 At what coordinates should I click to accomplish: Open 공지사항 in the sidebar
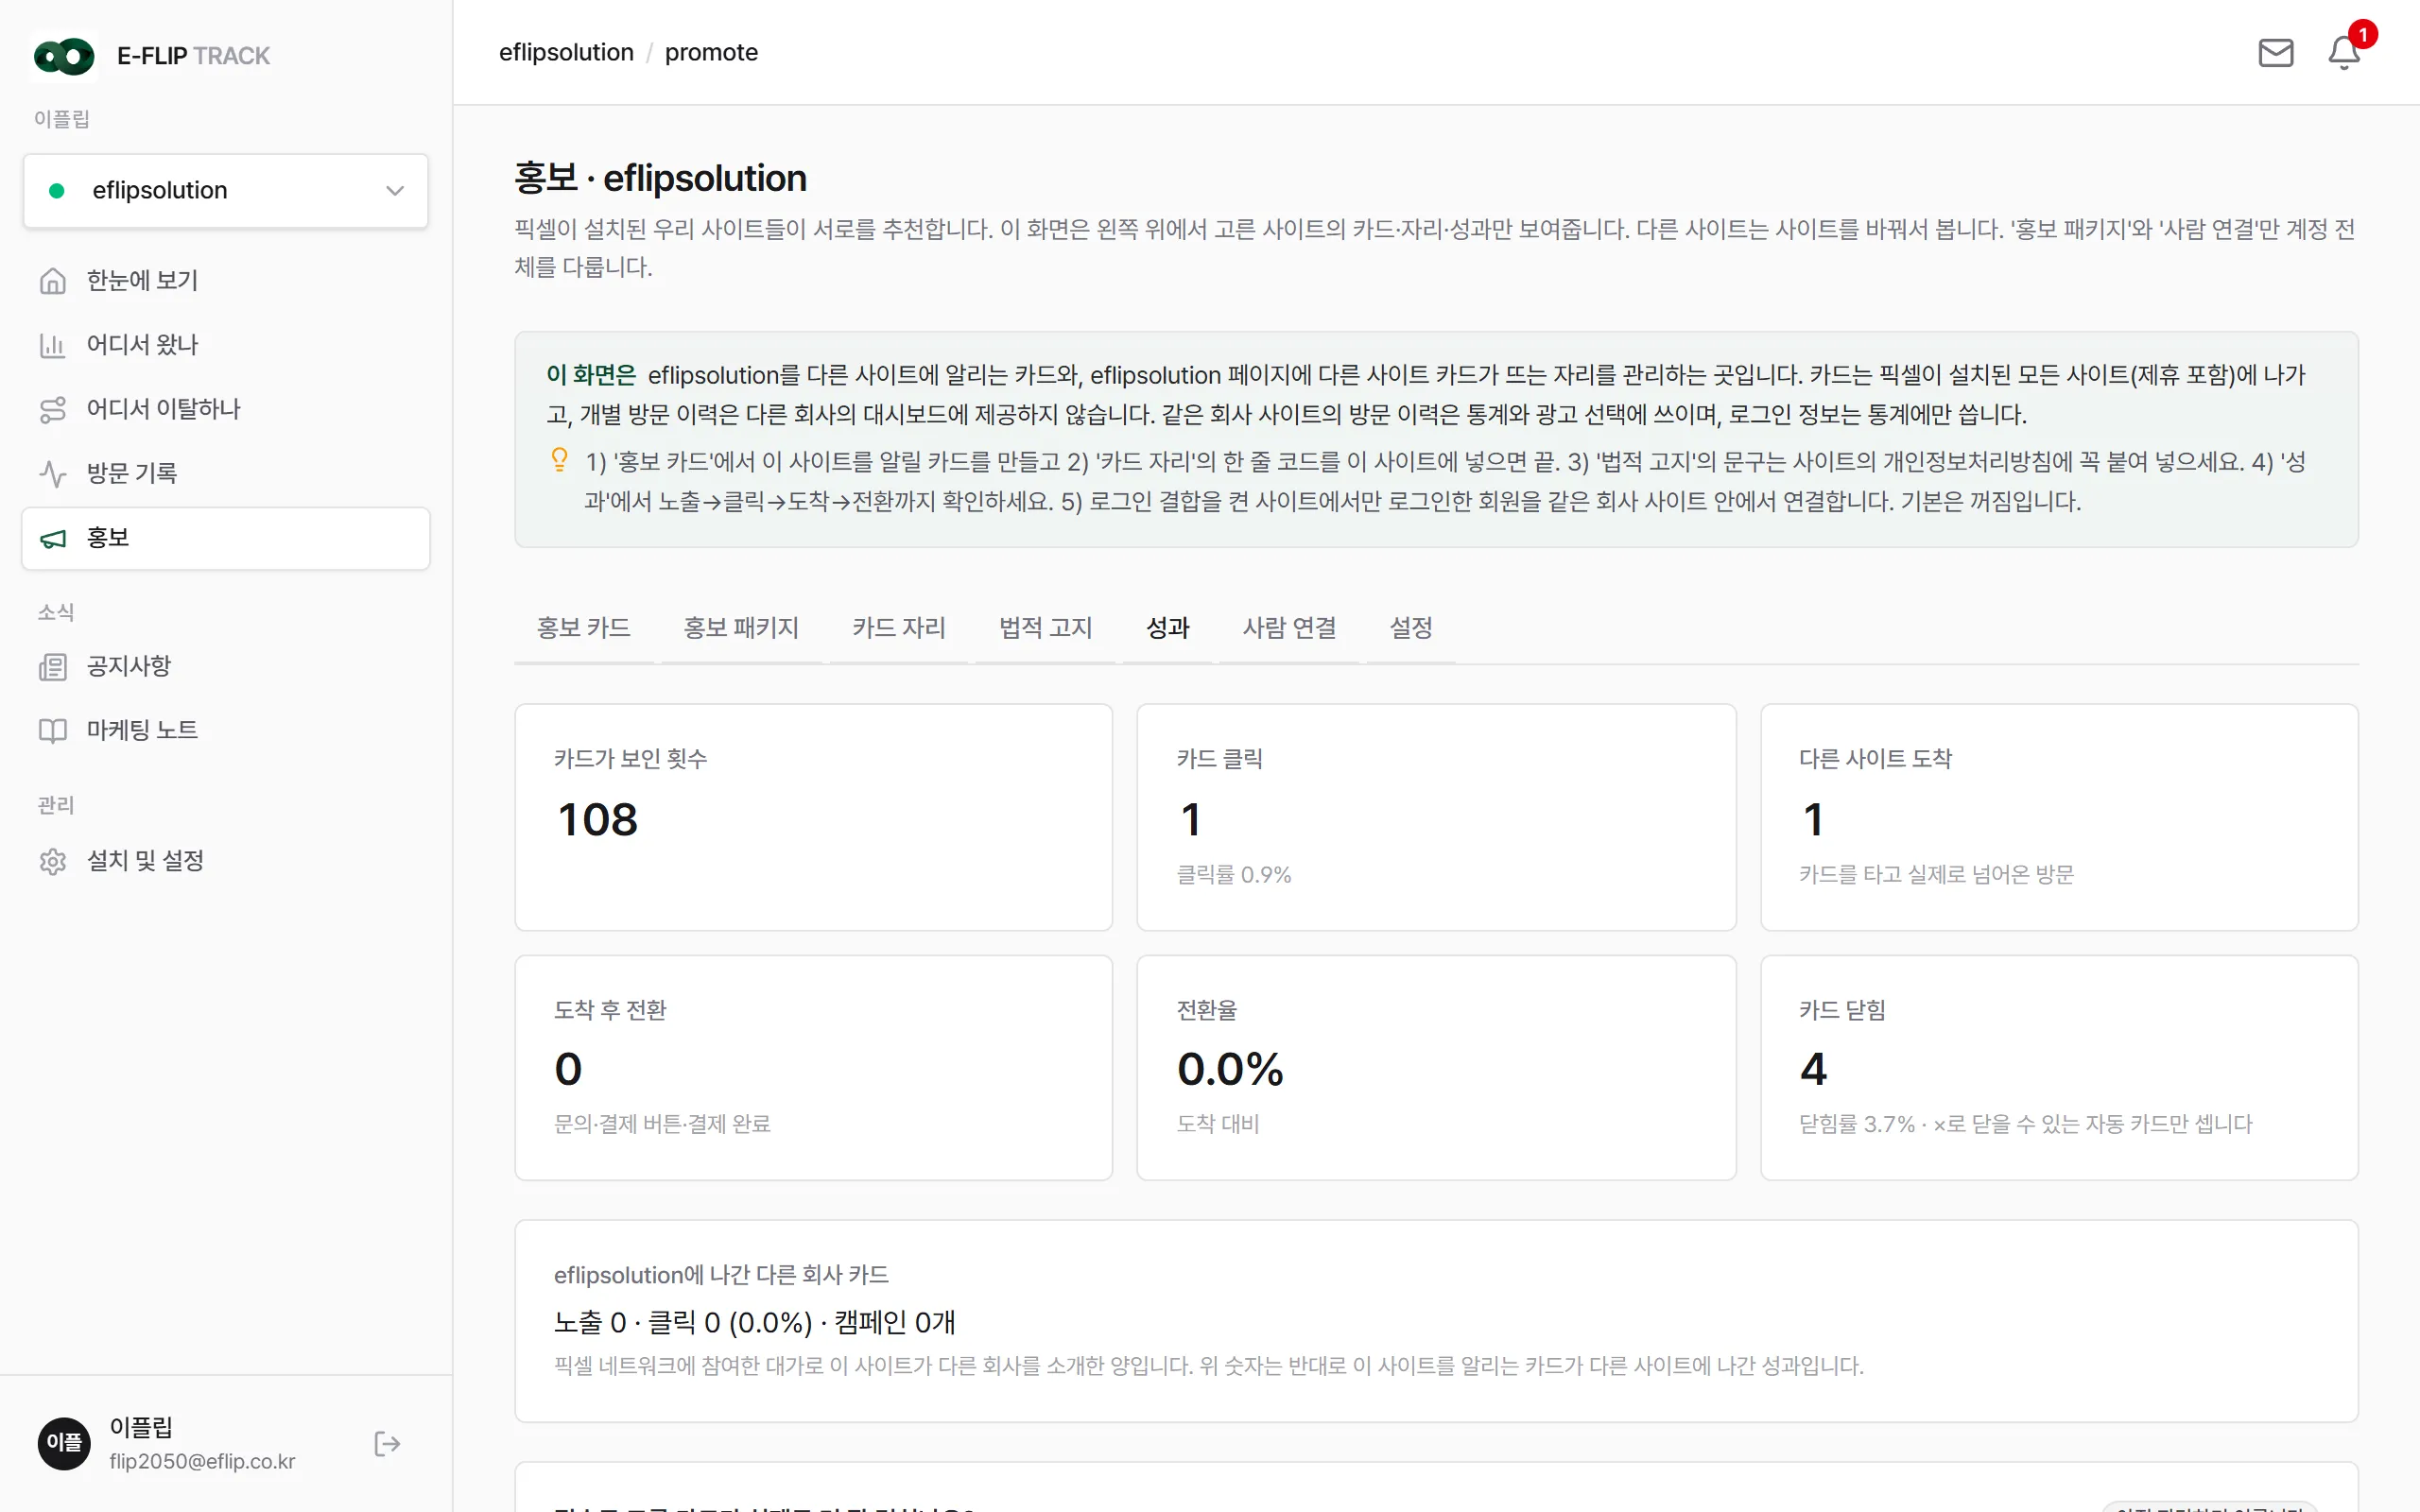pyautogui.click(x=226, y=666)
